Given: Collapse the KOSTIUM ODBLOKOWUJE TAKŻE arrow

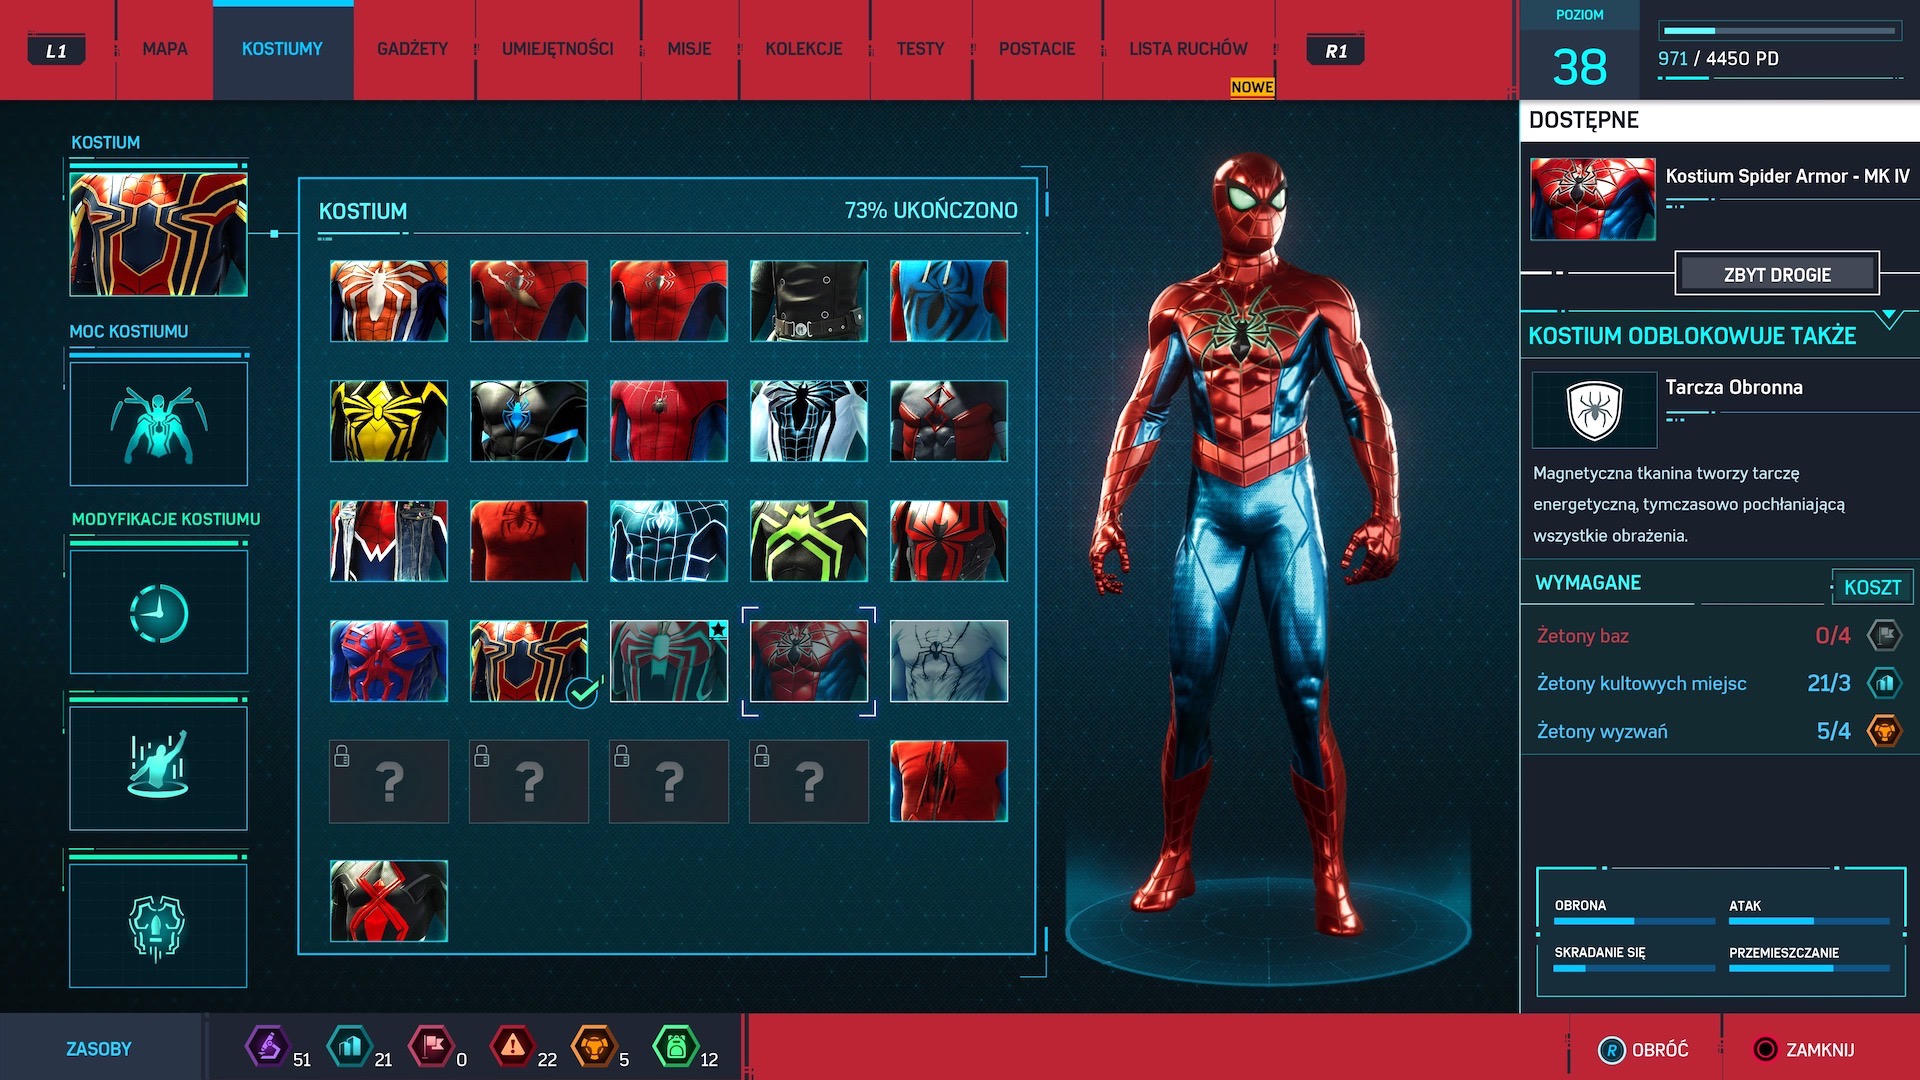Looking at the screenshot, I should coord(1889,319).
